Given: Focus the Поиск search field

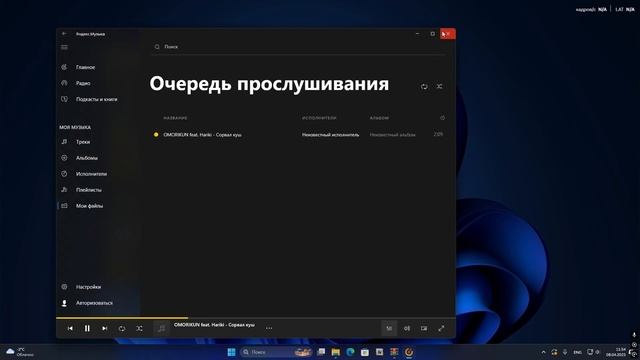Looking at the screenshot, I should [298, 47].
